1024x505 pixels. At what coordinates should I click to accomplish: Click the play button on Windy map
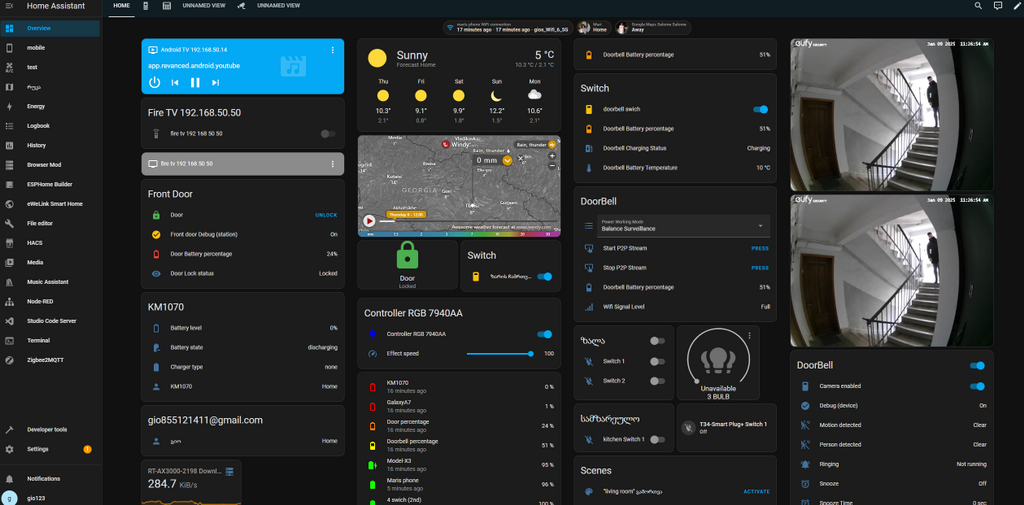[x=369, y=221]
